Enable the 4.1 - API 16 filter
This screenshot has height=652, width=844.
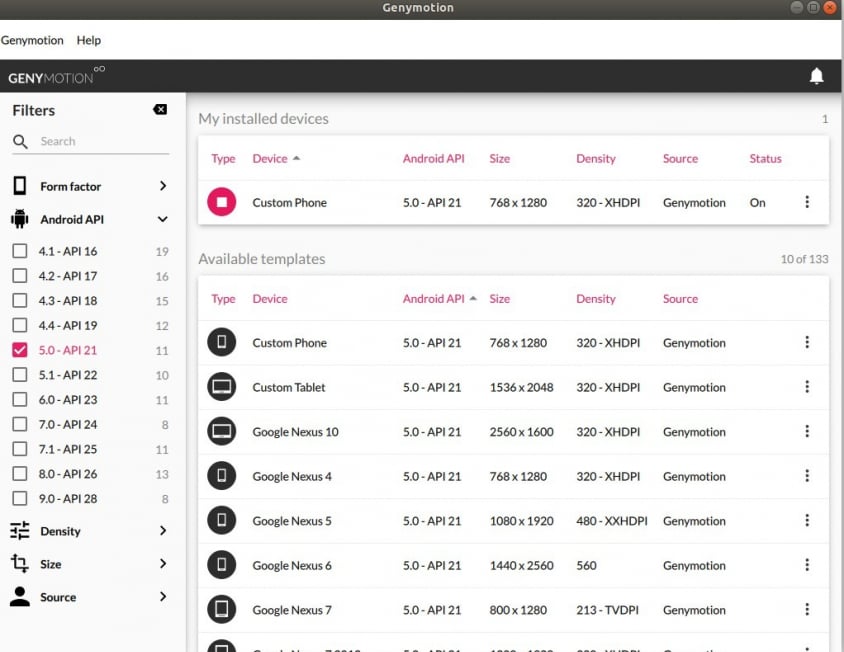coord(20,251)
